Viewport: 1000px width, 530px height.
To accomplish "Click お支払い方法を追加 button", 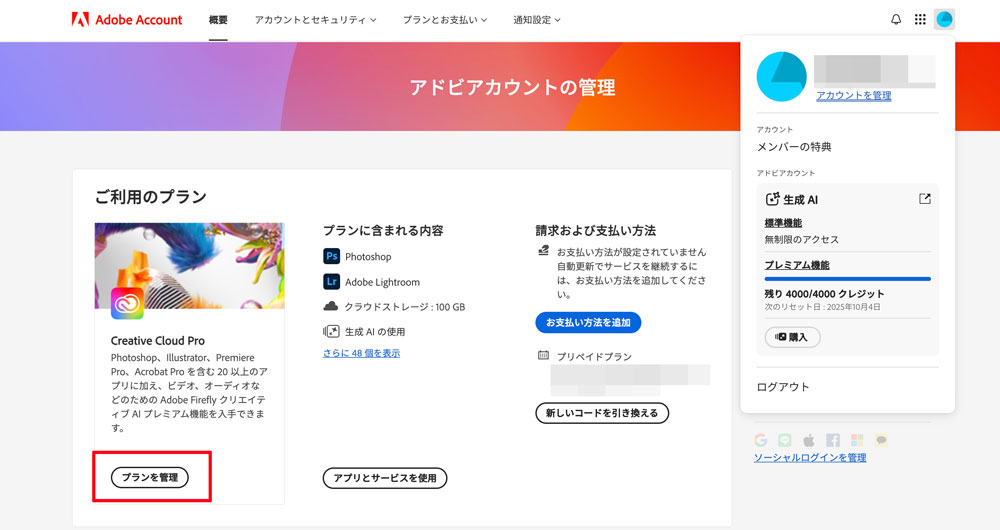I will coord(587,322).
